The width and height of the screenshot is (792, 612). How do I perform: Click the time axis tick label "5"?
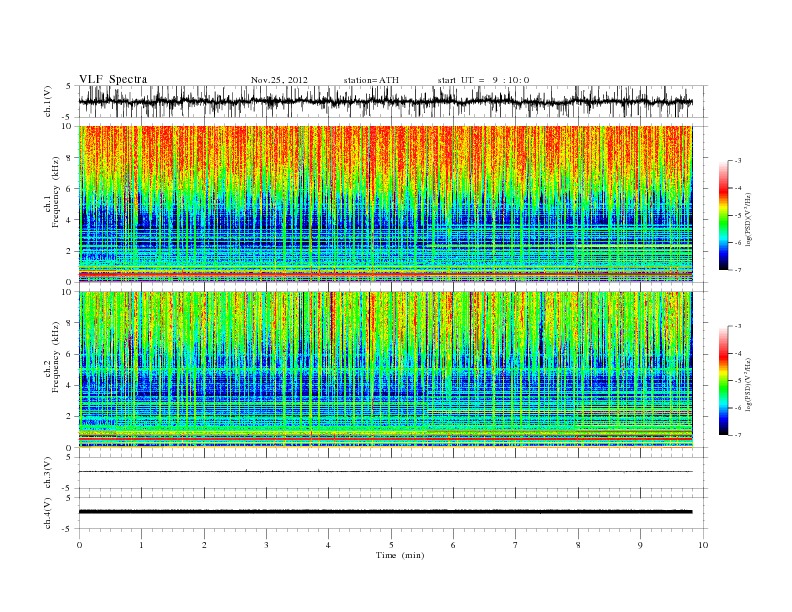391,545
